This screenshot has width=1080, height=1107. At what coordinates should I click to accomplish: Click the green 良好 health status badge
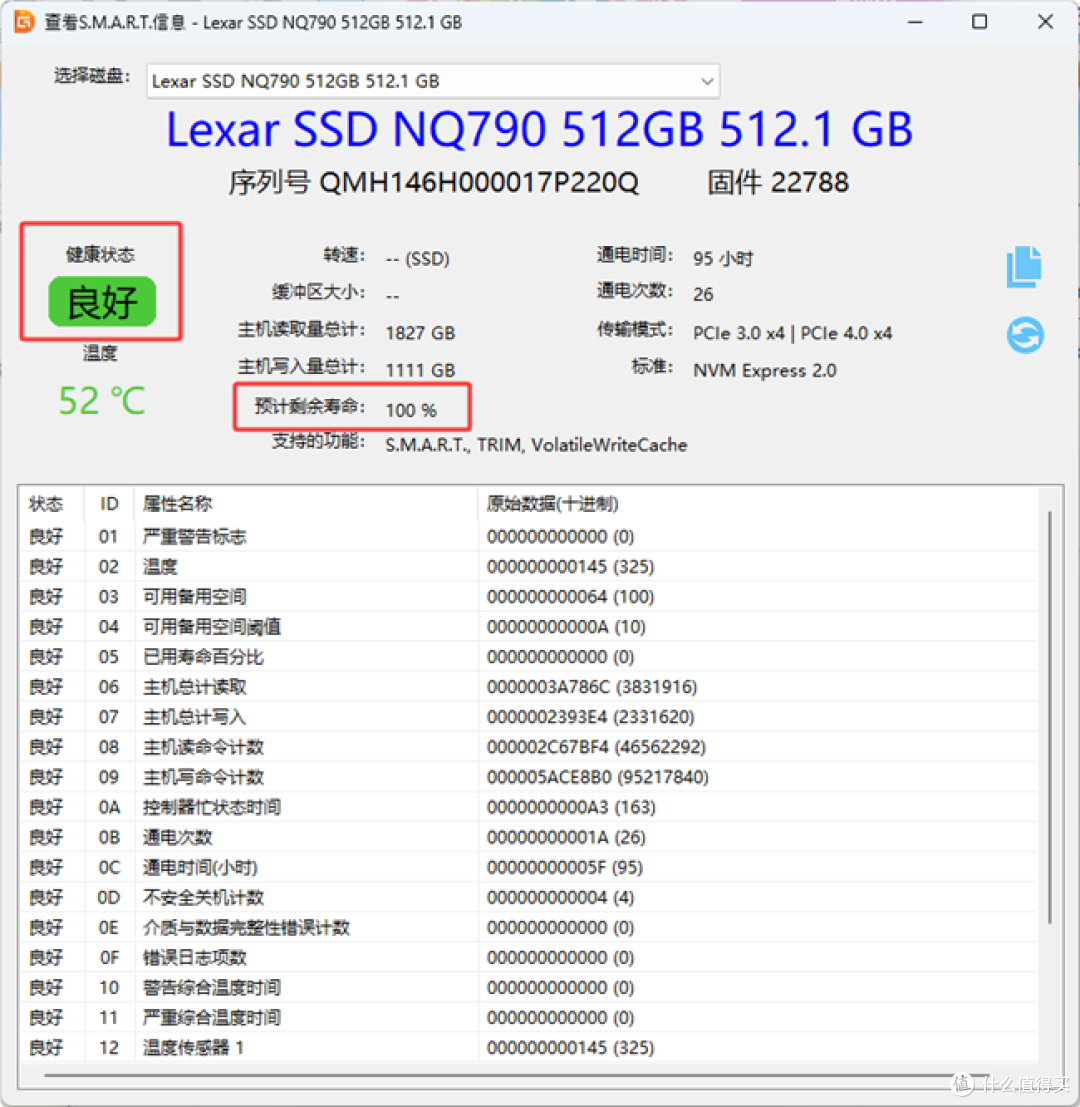pos(102,301)
